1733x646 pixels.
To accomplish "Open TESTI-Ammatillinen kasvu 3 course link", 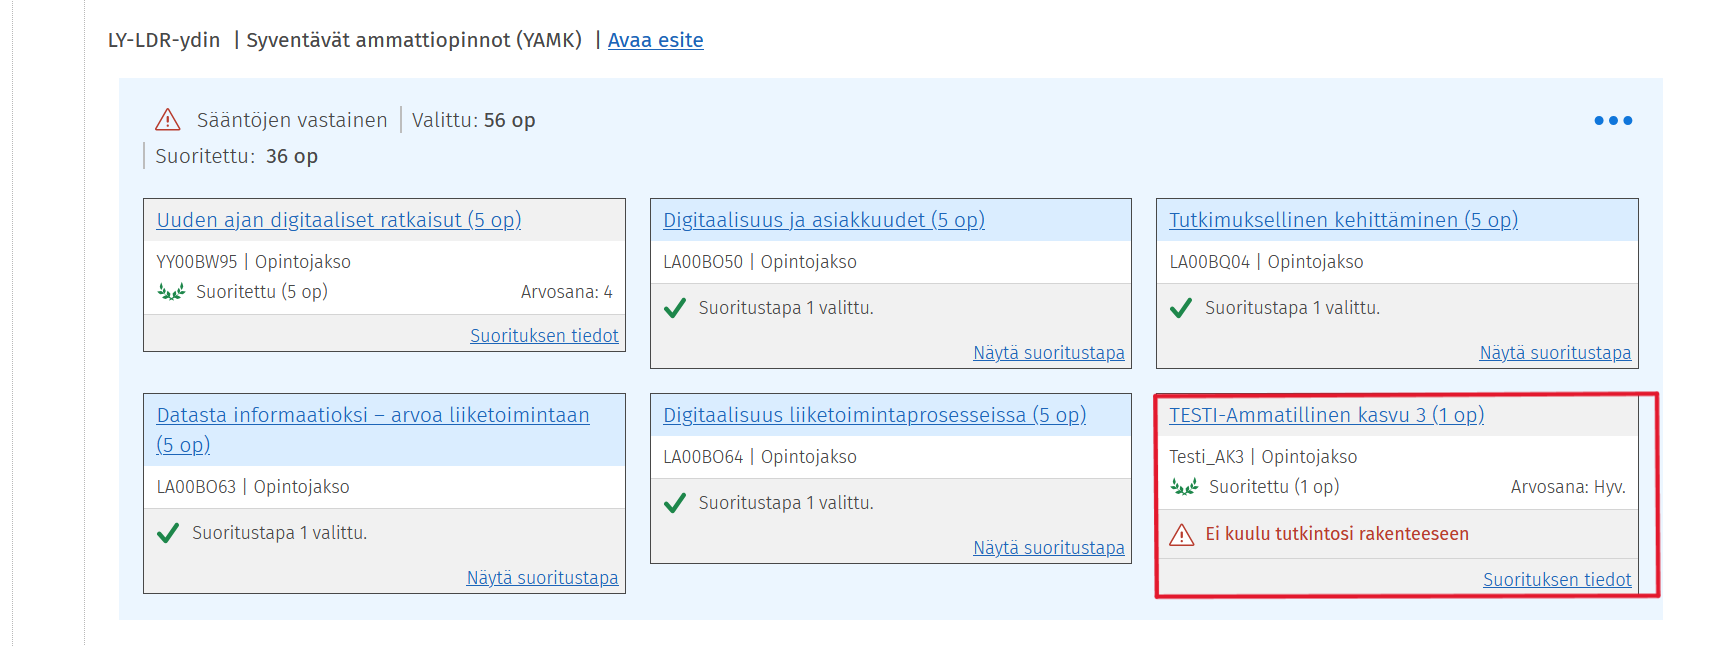I will click(x=1326, y=415).
